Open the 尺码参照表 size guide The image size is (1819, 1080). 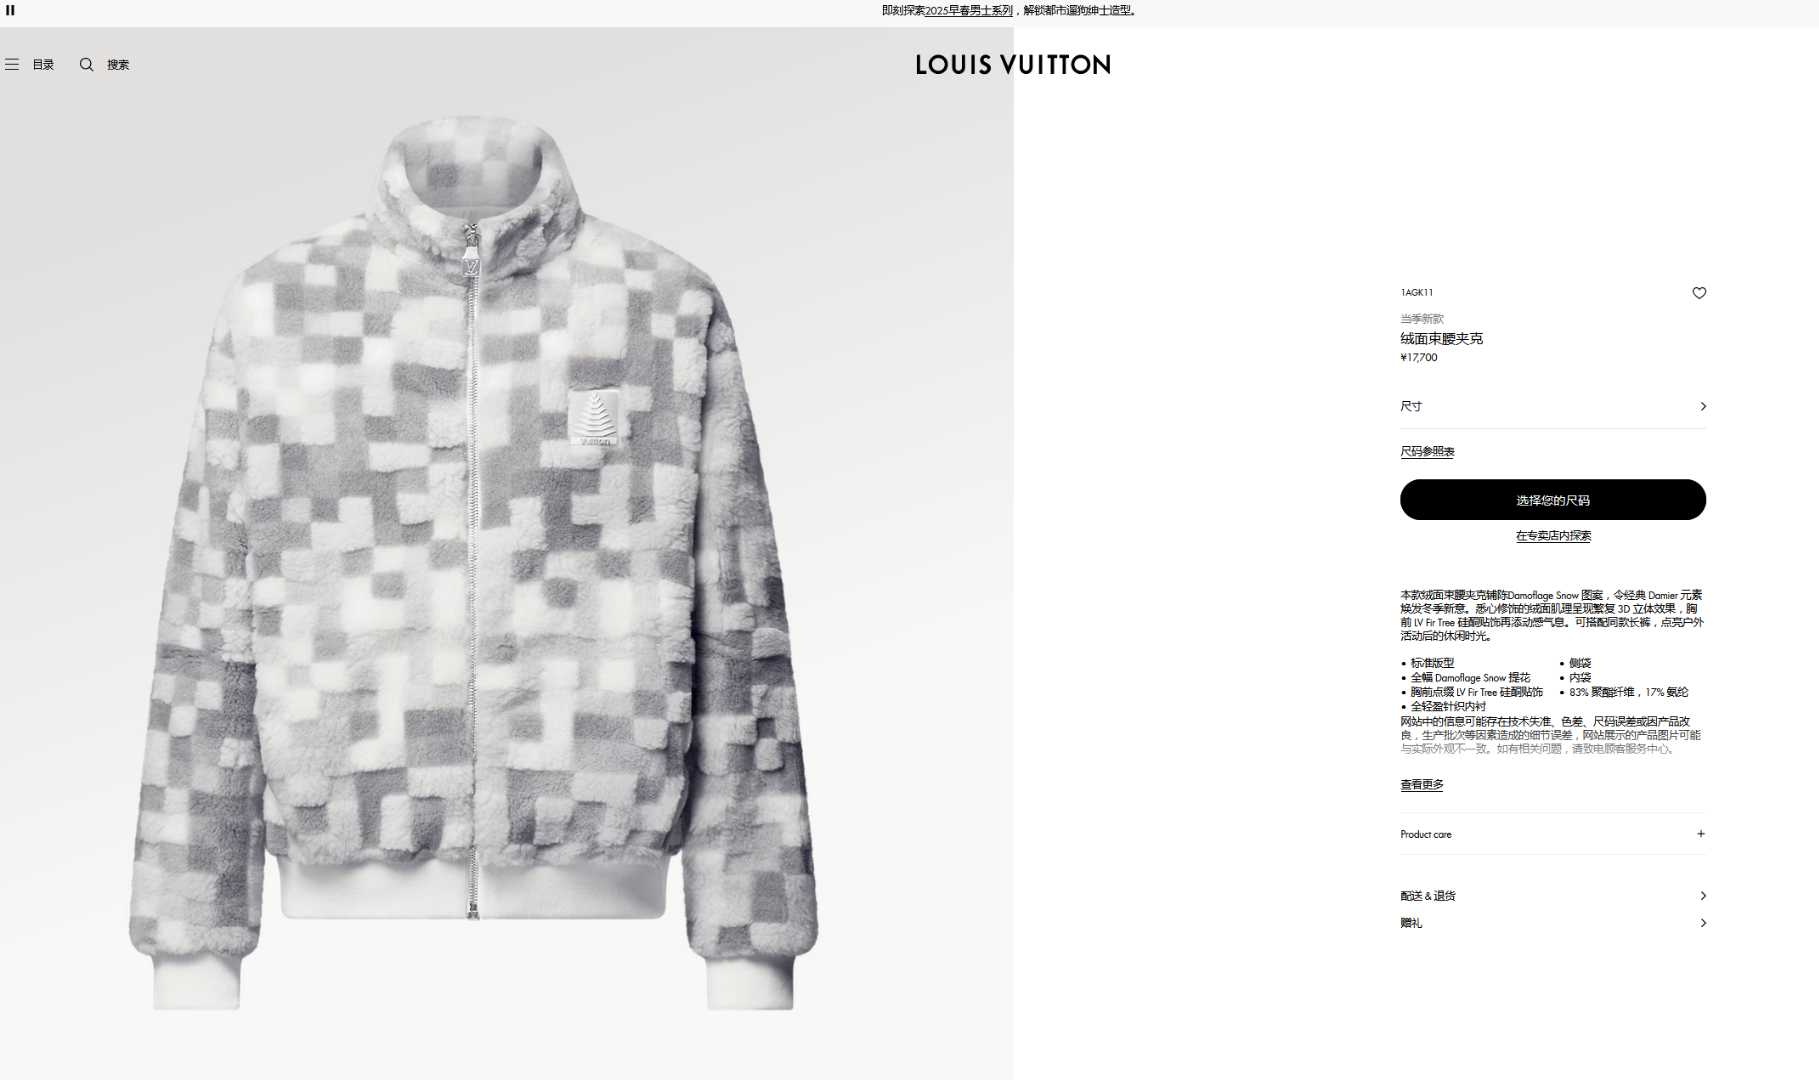pyautogui.click(x=1427, y=452)
